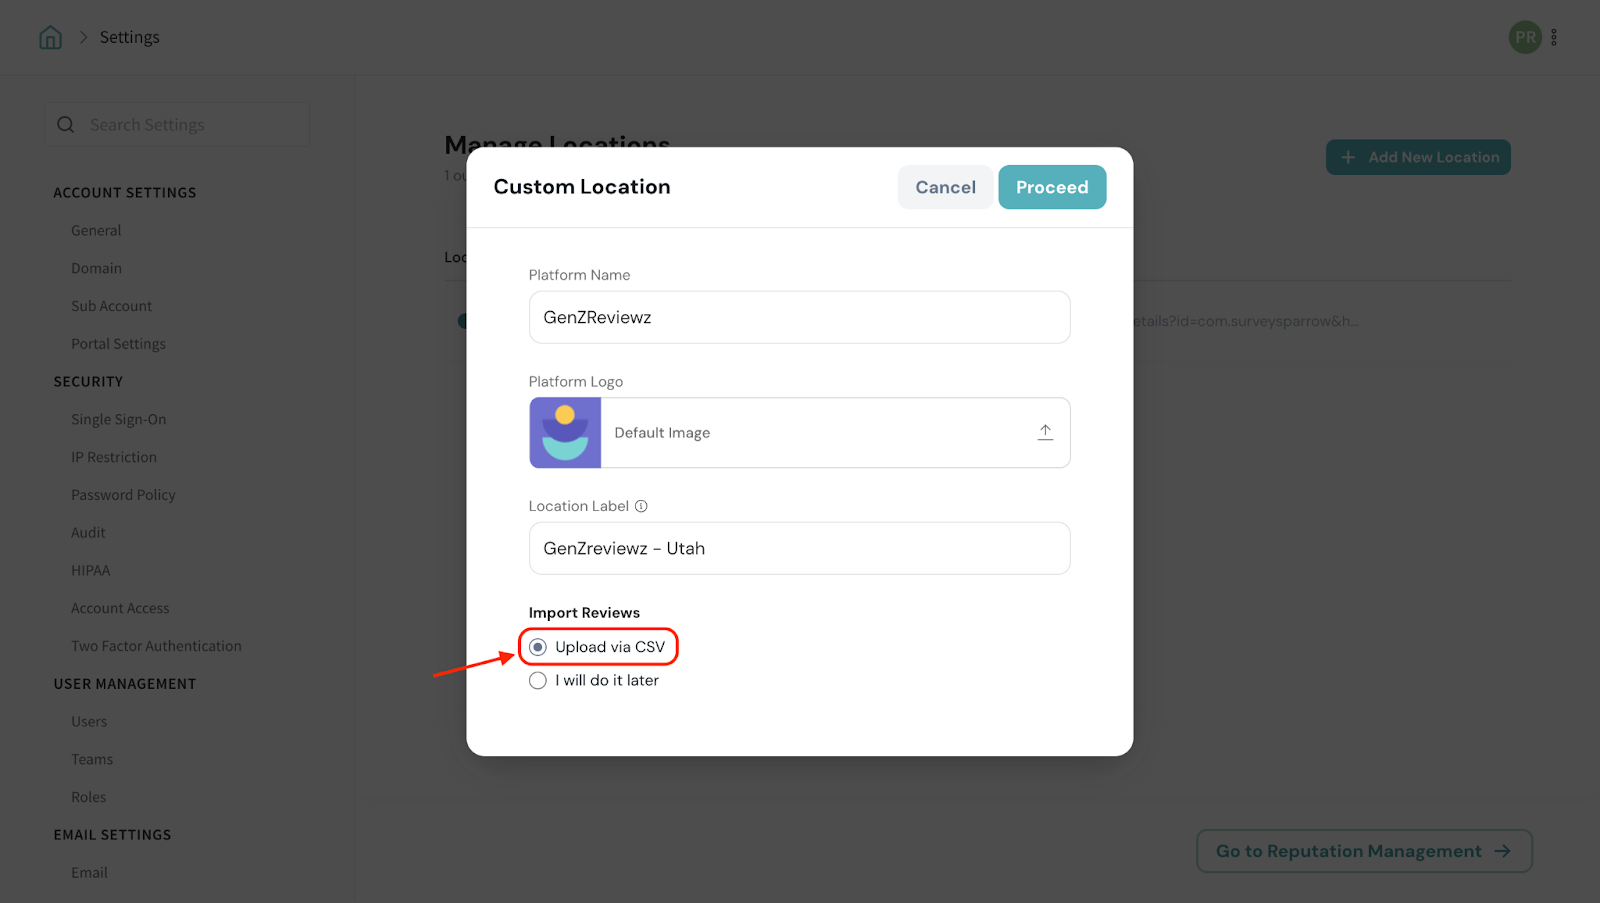Select the Upload via CSV option
Screen dimensions: 1600x903
pyautogui.click(x=538, y=647)
